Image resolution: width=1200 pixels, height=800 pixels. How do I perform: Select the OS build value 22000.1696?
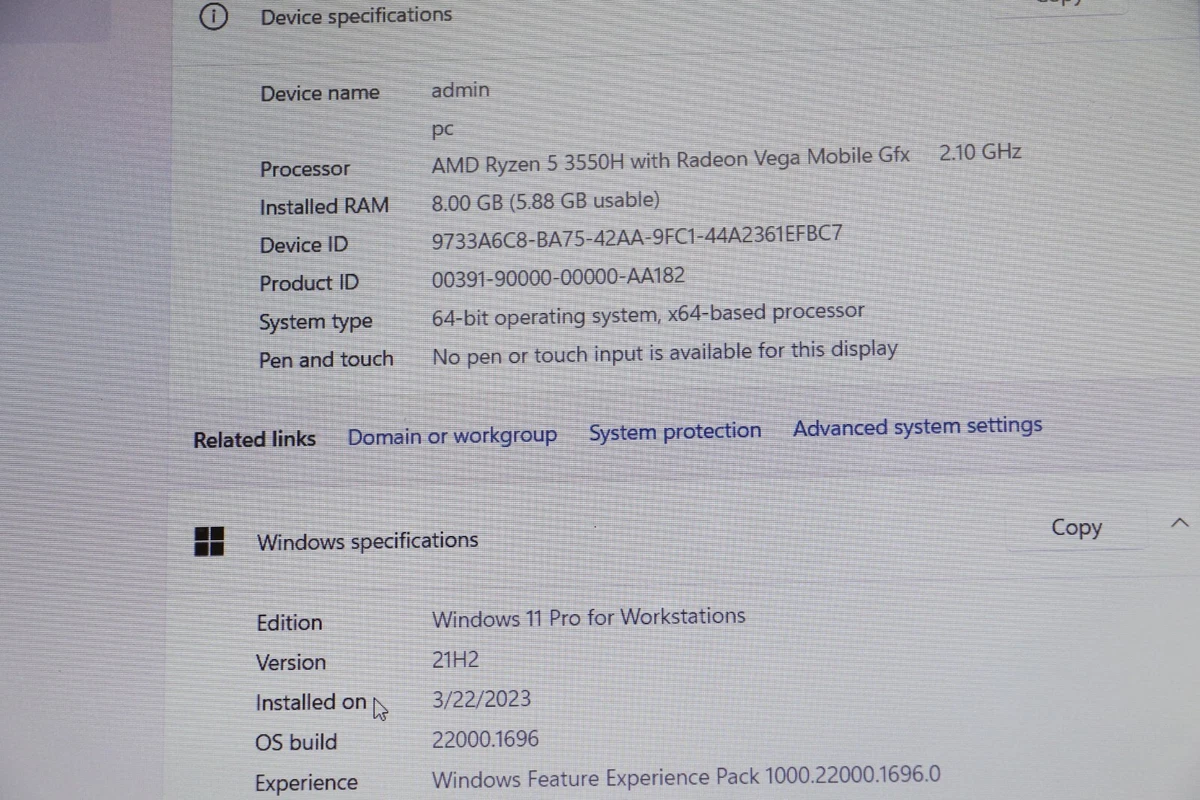pyautogui.click(x=485, y=740)
